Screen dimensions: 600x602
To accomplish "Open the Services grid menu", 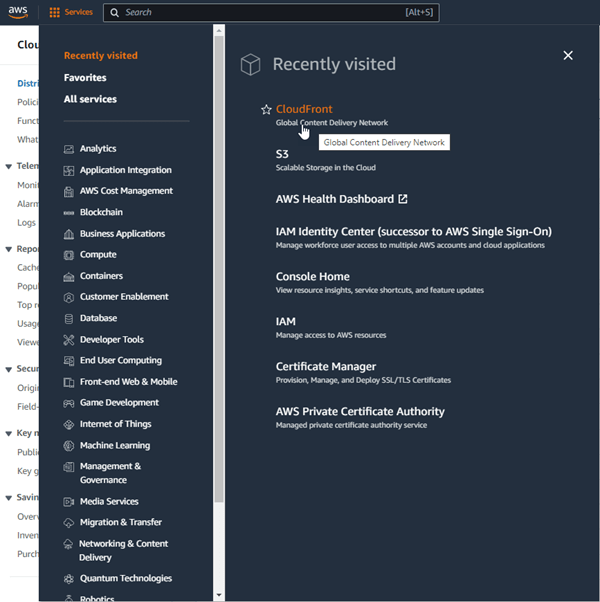I will pyautogui.click(x=70, y=13).
